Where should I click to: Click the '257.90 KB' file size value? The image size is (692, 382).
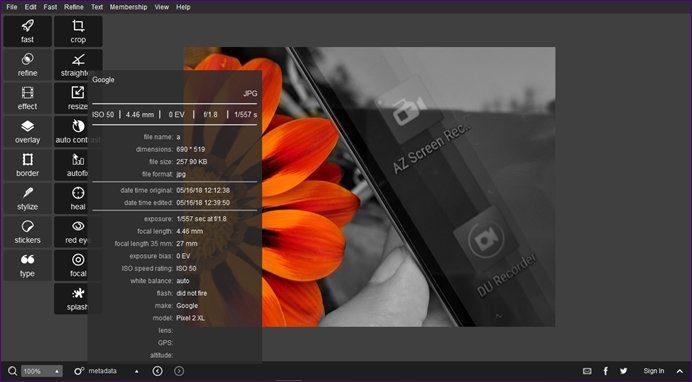tap(192, 162)
